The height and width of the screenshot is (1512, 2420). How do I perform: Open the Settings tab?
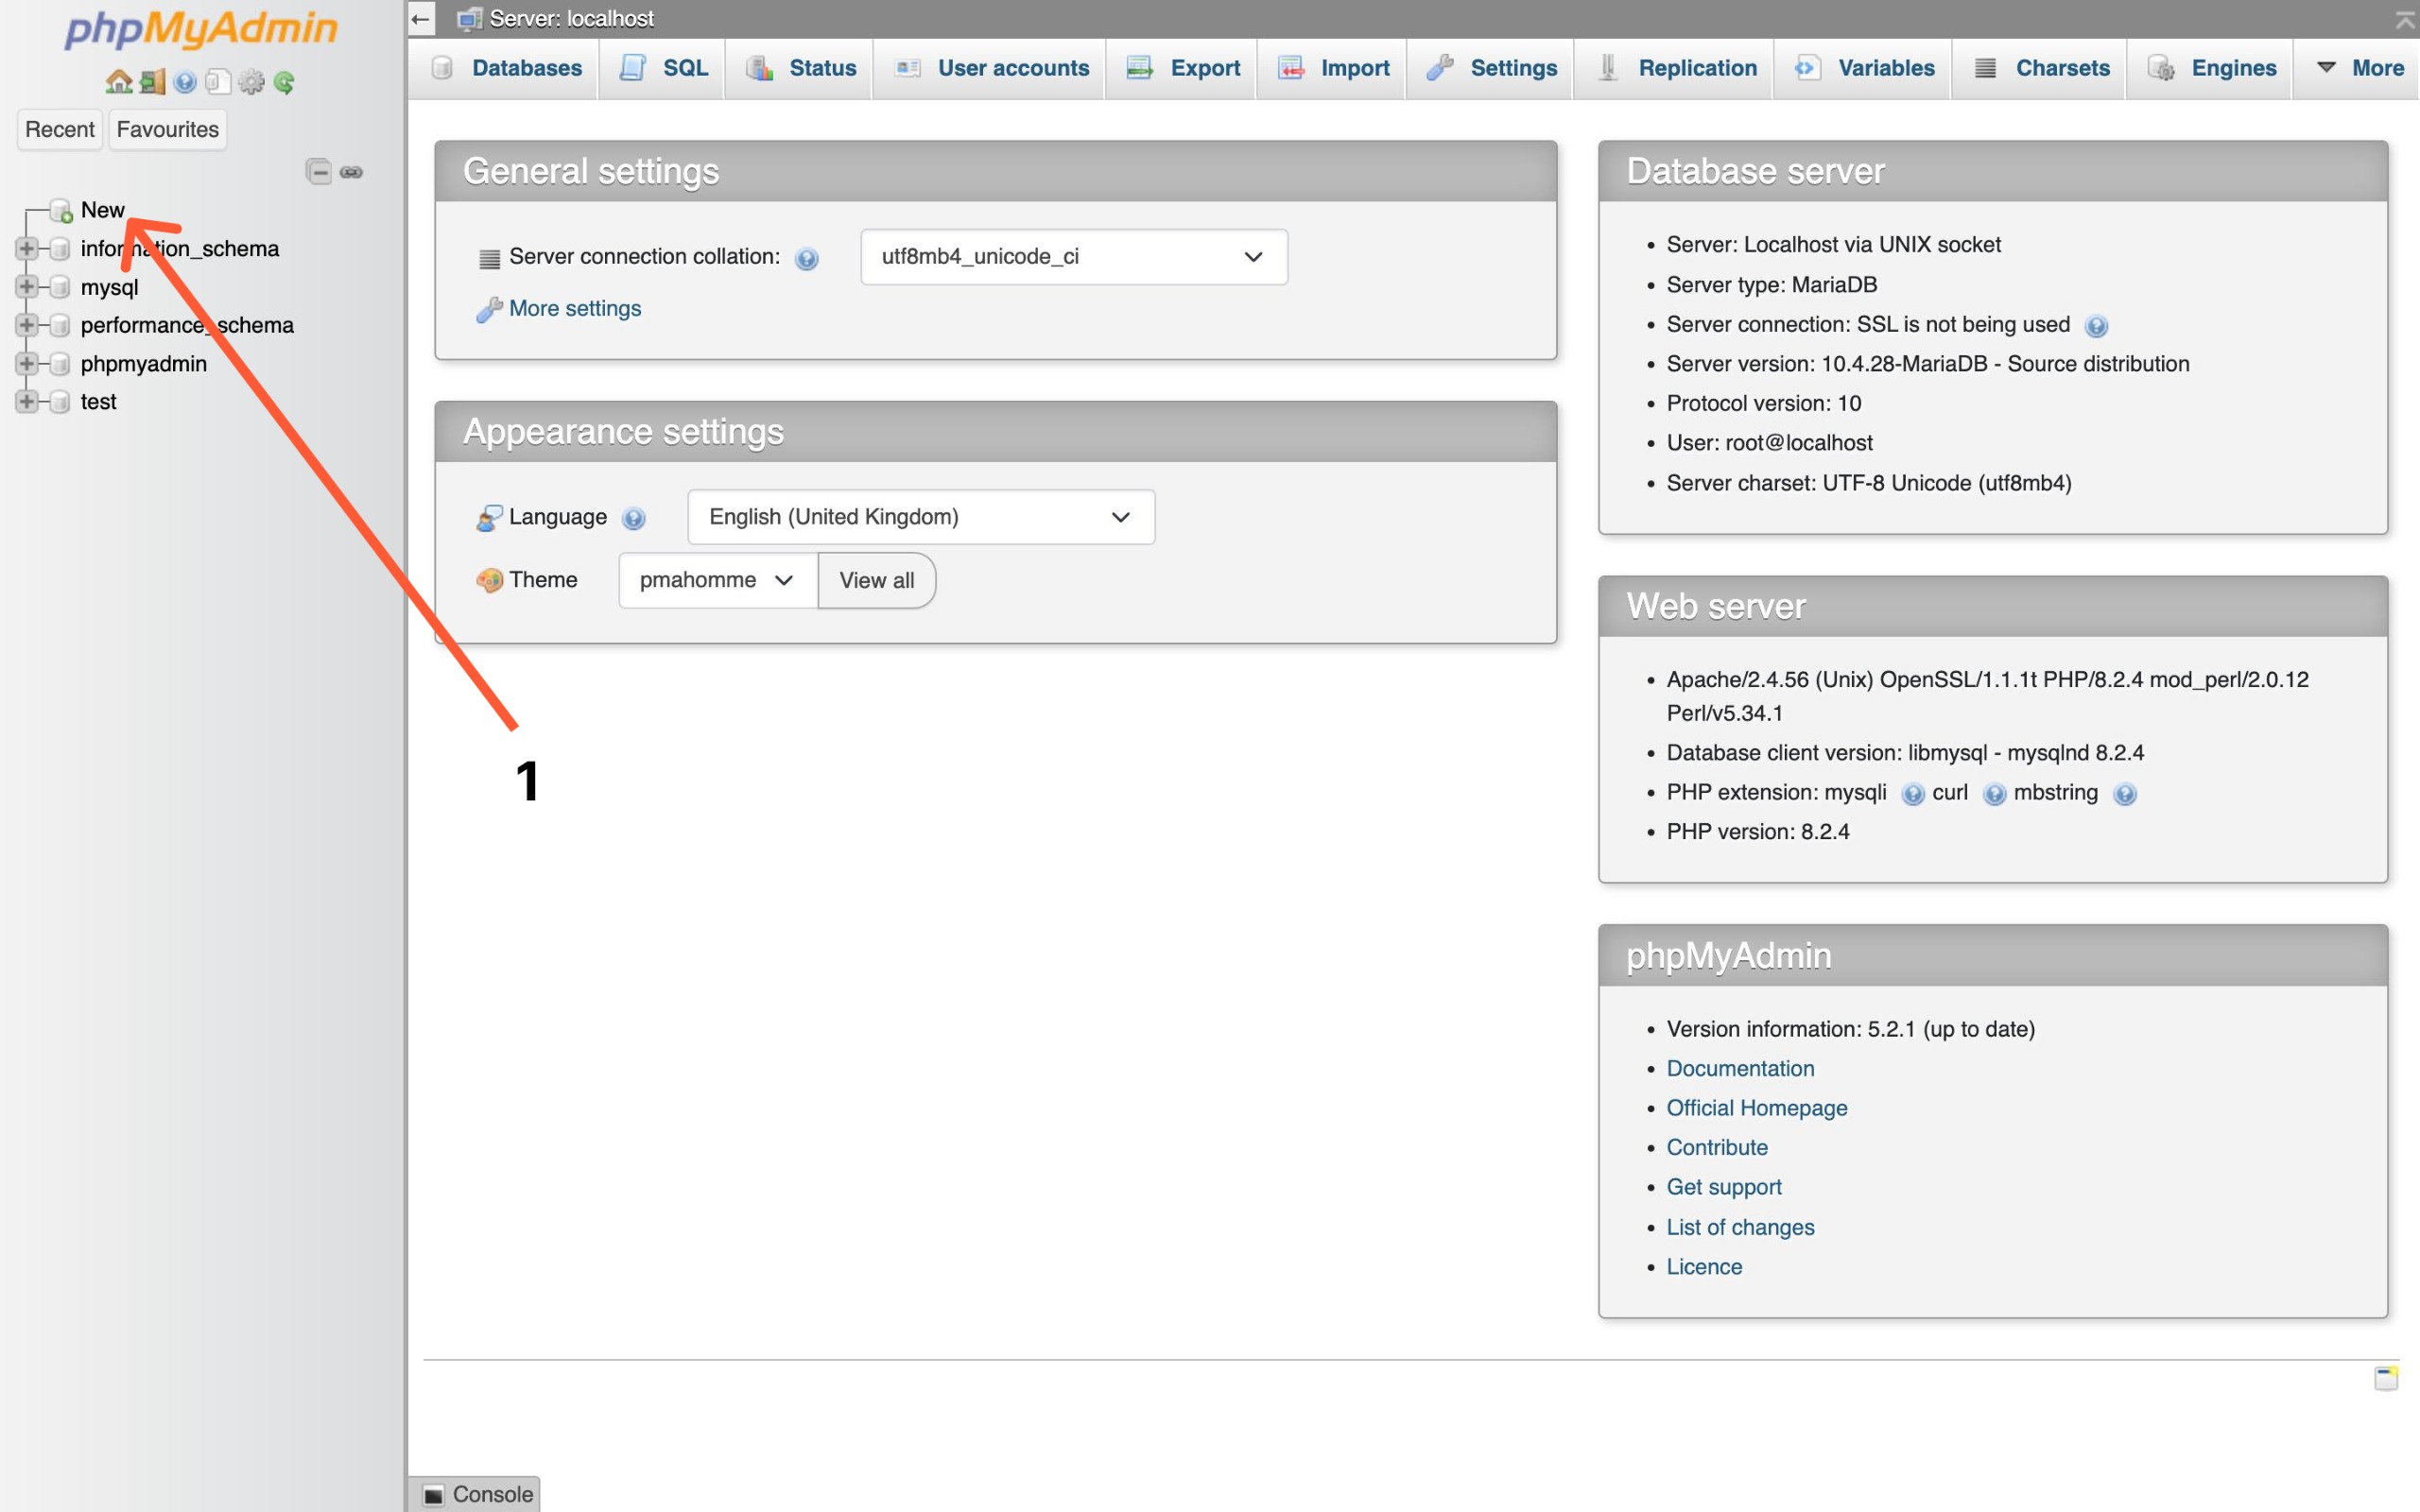pos(1491,68)
